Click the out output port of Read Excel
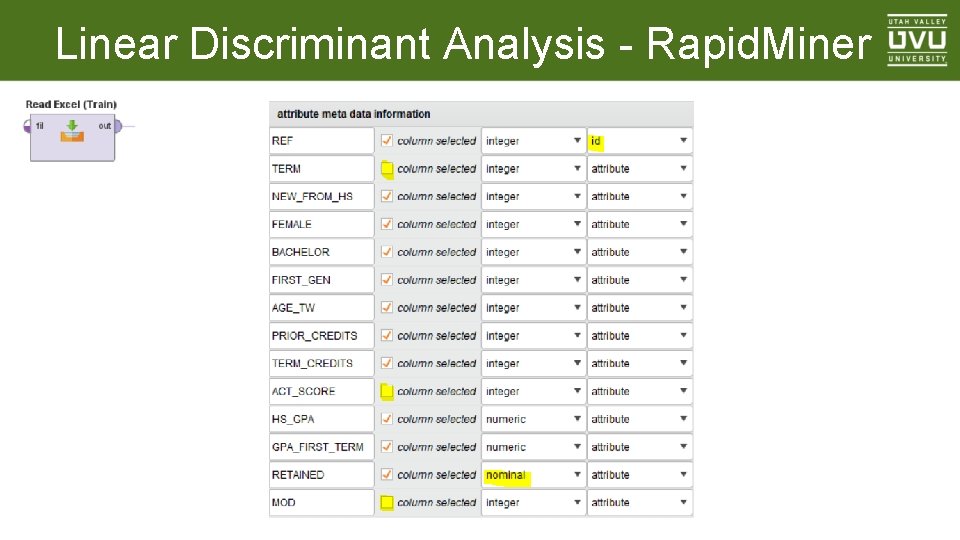The image size is (960, 540). point(118,126)
